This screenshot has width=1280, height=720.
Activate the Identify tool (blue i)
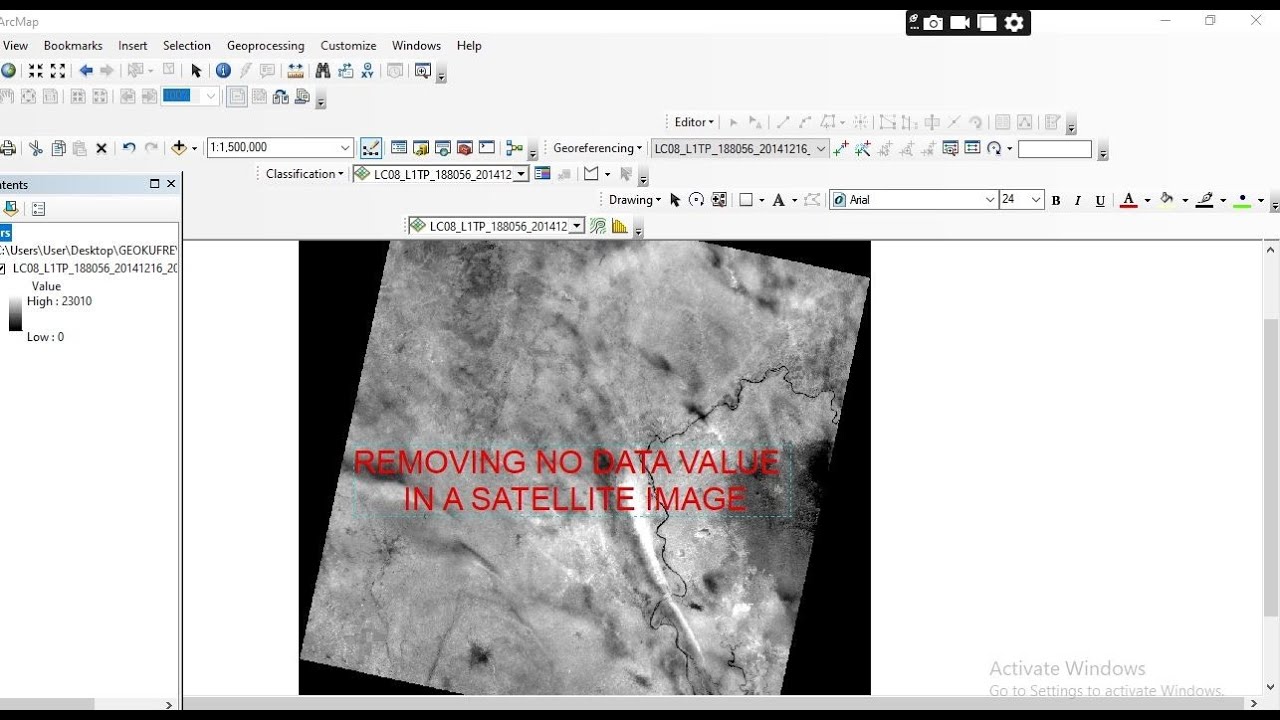tap(223, 71)
